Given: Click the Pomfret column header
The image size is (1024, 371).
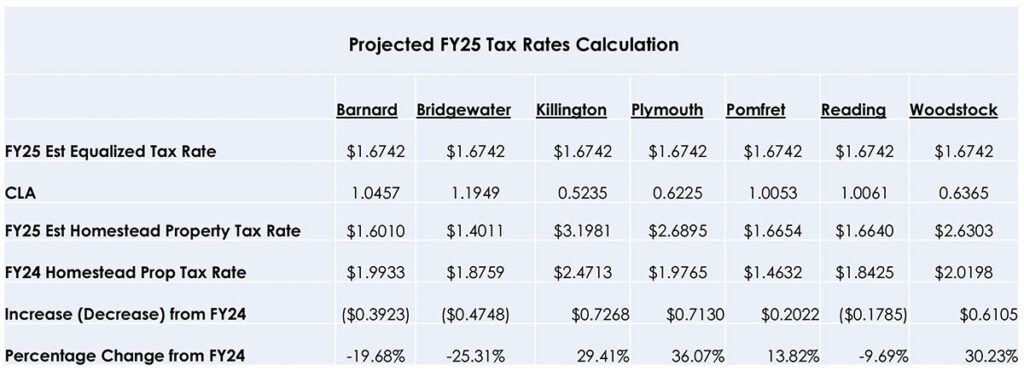Looking at the screenshot, I should (x=756, y=110).
